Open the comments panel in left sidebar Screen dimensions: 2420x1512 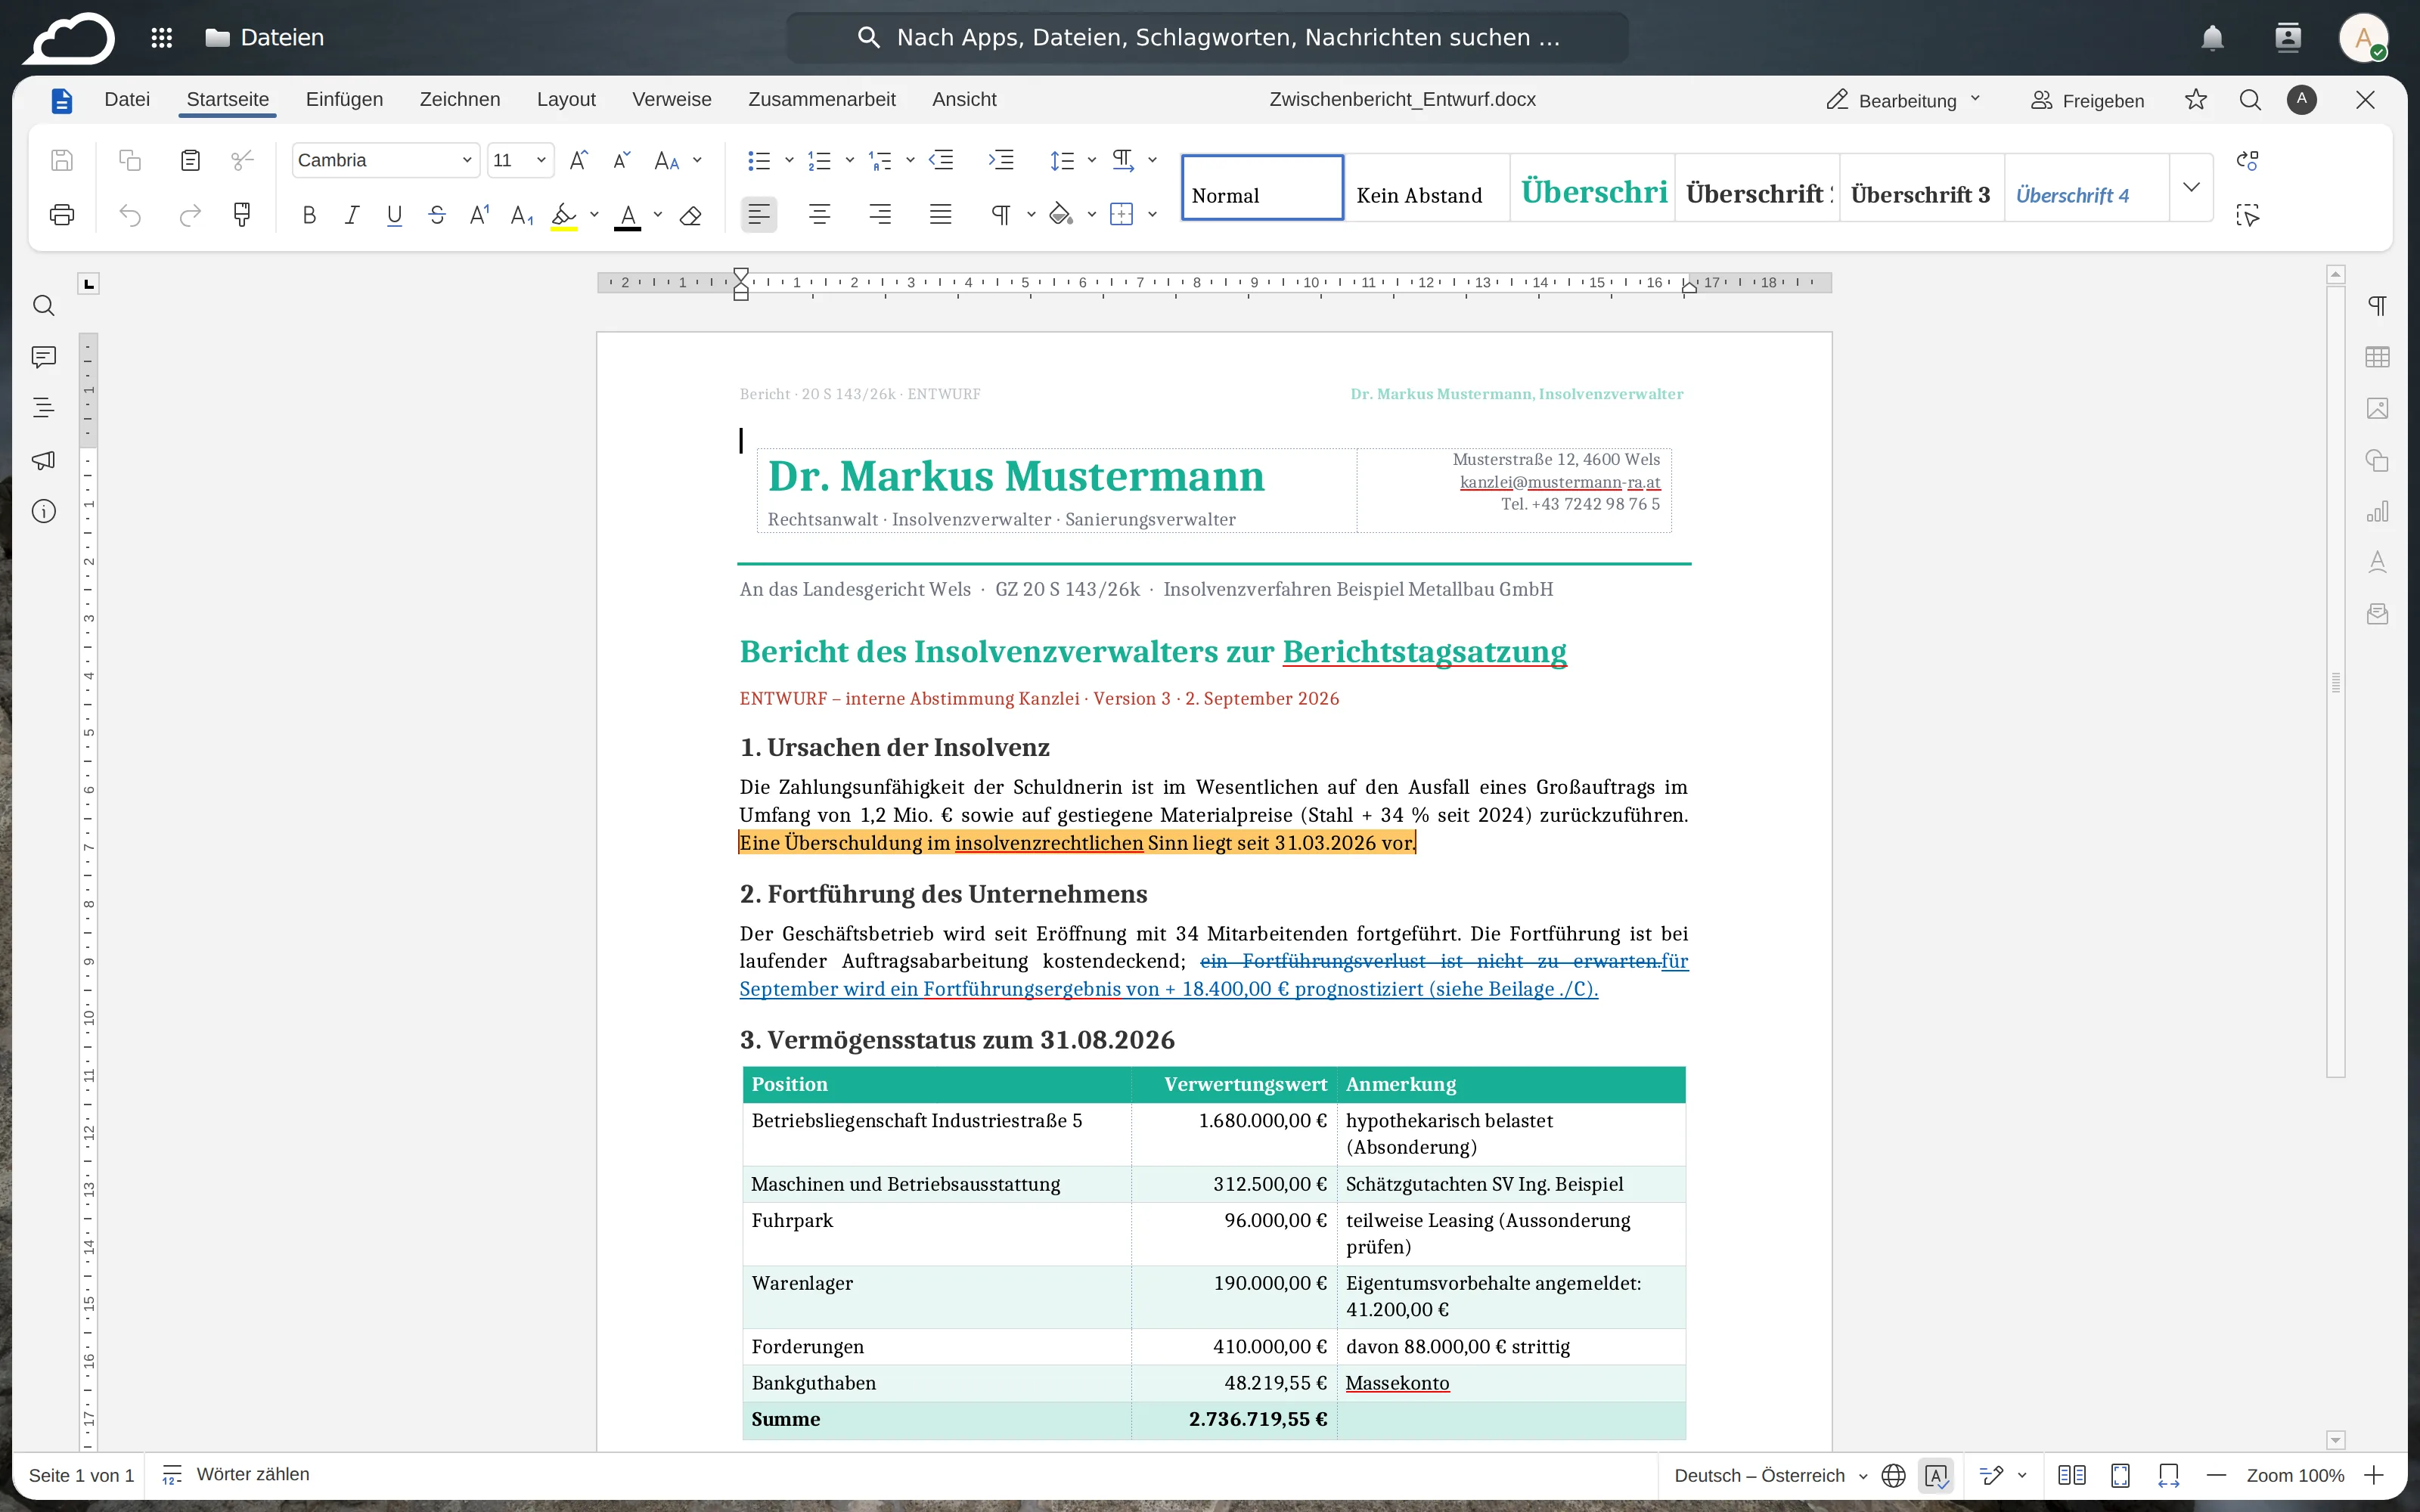click(x=44, y=357)
